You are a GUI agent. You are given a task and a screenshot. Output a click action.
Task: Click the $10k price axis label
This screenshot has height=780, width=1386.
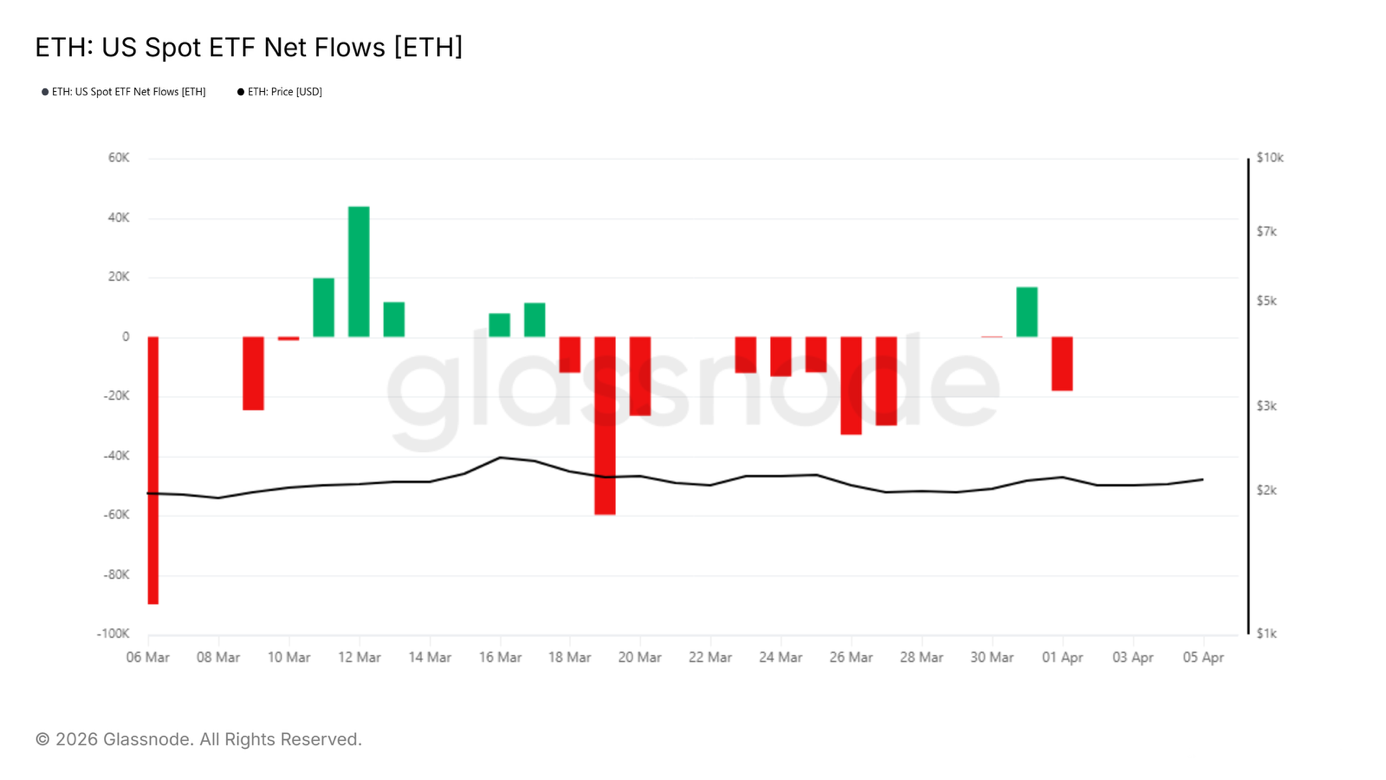pyautogui.click(x=1270, y=158)
